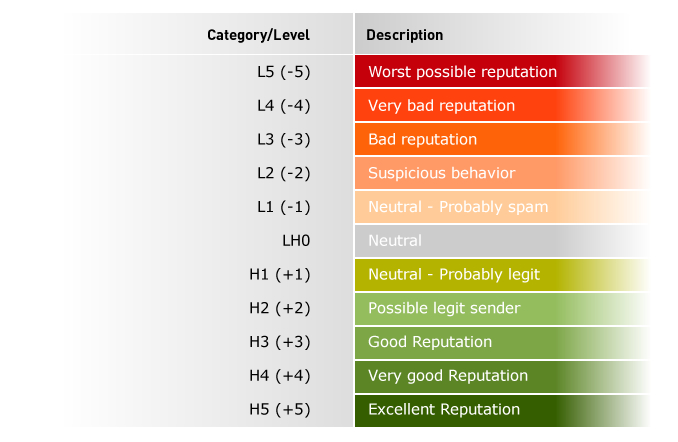
Task: Click the Neutral - Probably legit bar
Action: pos(502,274)
